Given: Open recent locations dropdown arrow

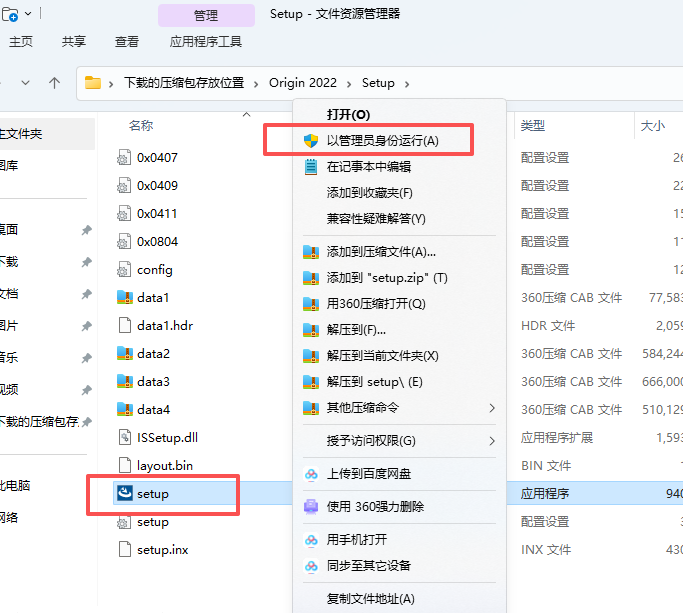Looking at the screenshot, I should click(x=26, y=83).
